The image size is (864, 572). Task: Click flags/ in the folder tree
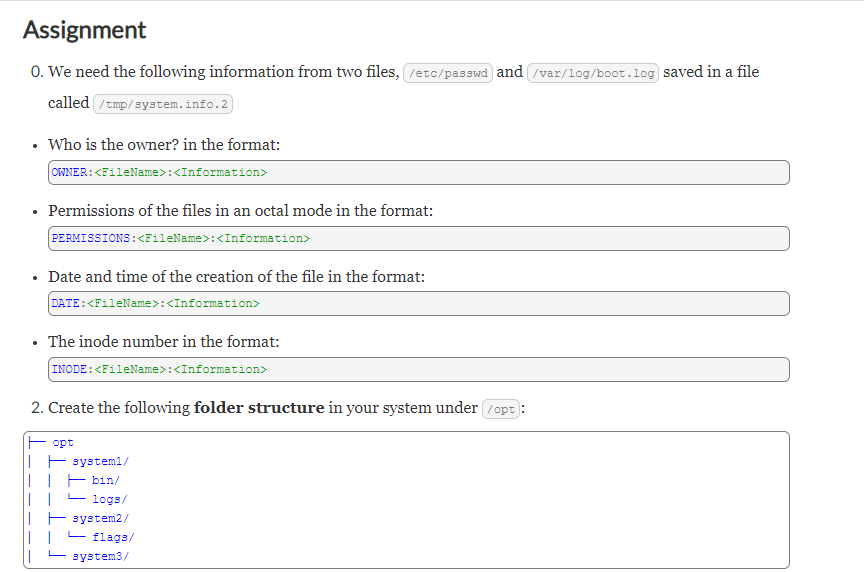coord(114,537)
